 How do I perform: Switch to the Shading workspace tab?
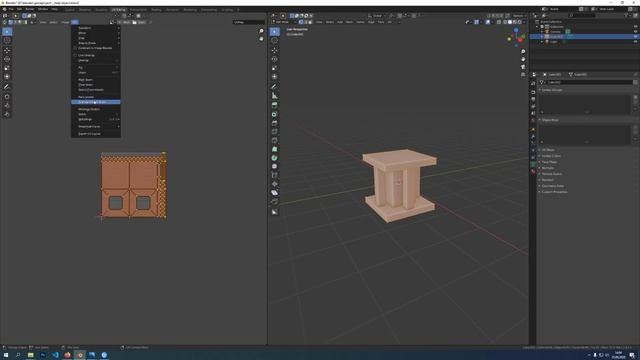[x=156, y=9]
